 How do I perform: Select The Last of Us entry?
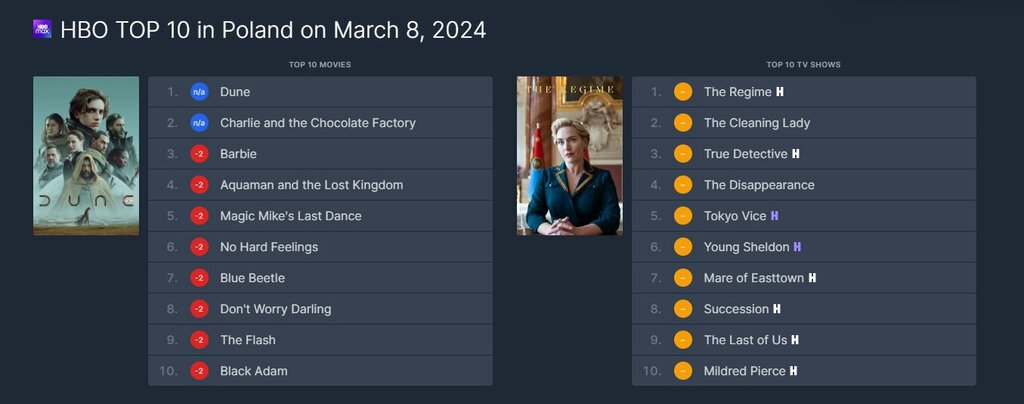(x=804, y=340)
